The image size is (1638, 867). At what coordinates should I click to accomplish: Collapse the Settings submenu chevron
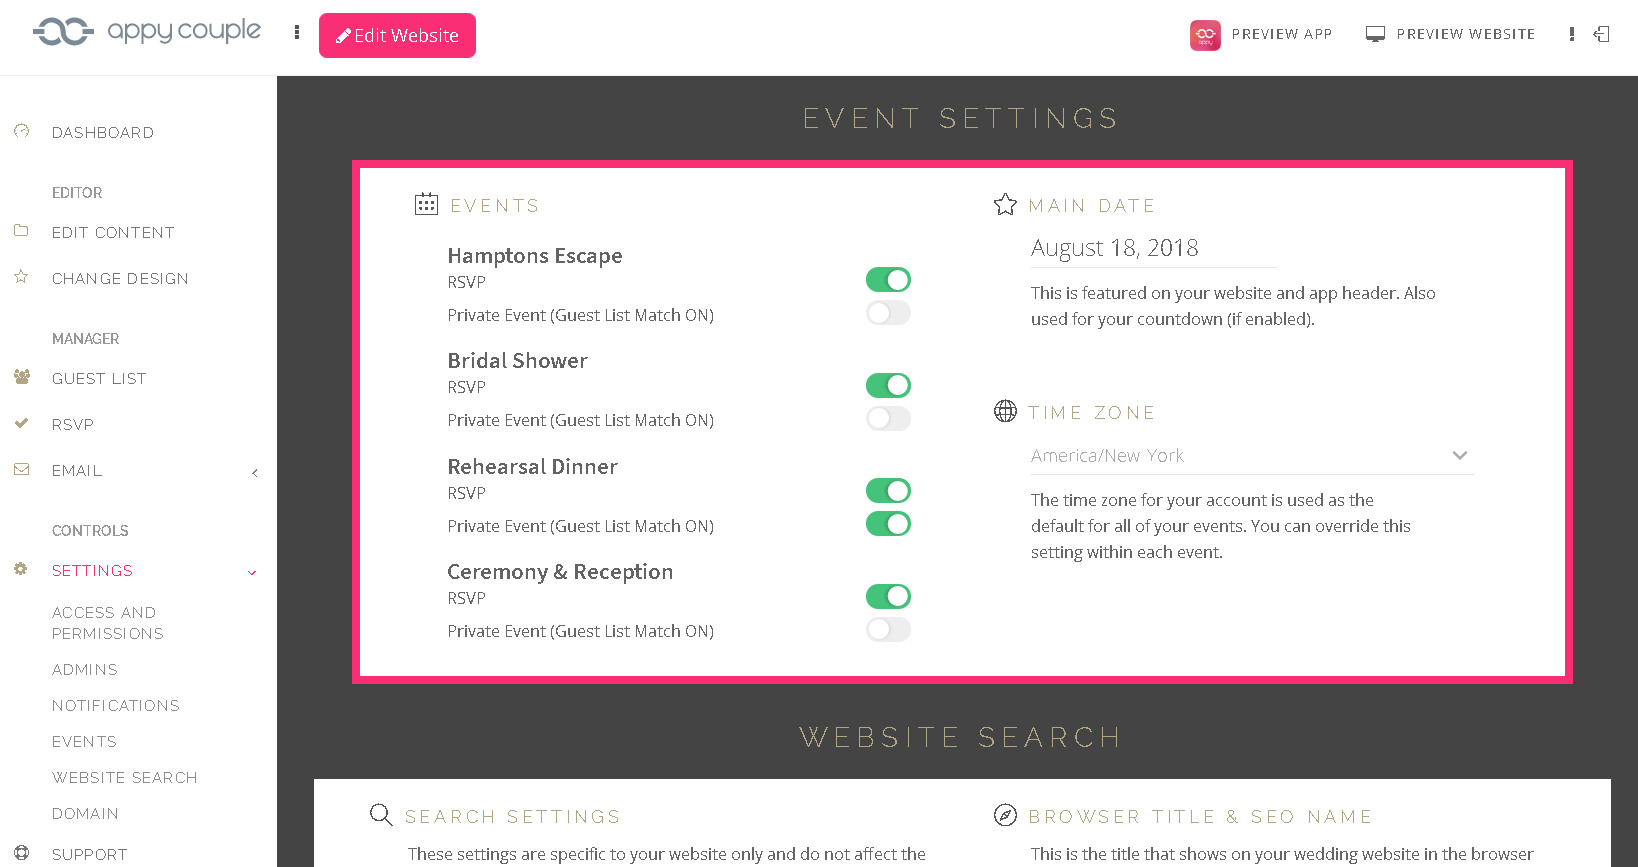click(252, 572)
